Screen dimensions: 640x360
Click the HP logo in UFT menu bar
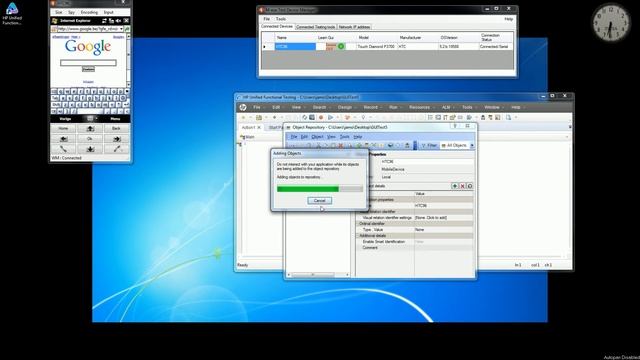point(243,107)
